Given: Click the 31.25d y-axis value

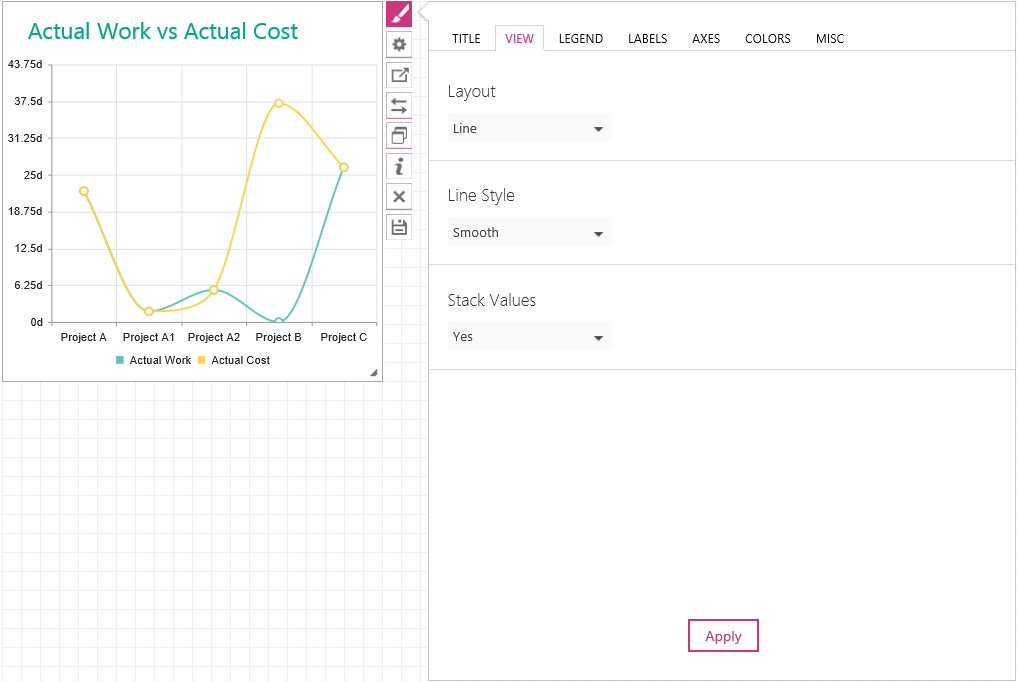Looking at the screenshot, I should (25, 138).
